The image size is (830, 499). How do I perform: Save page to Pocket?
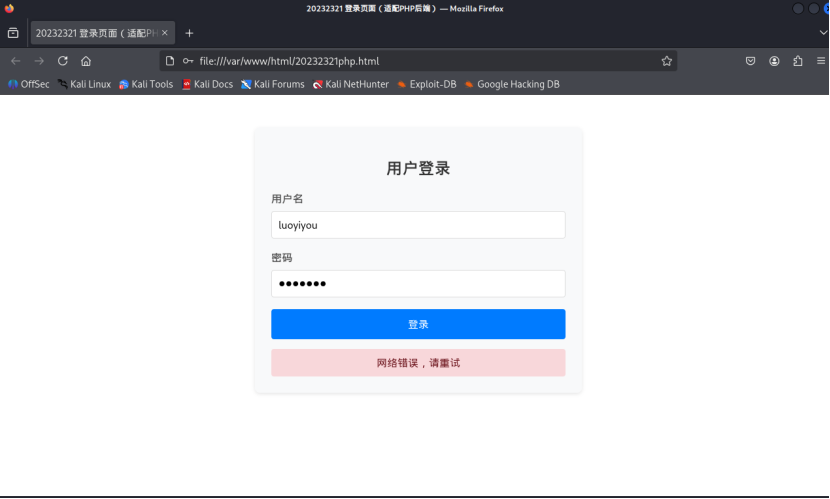click(x=750, y=61)
